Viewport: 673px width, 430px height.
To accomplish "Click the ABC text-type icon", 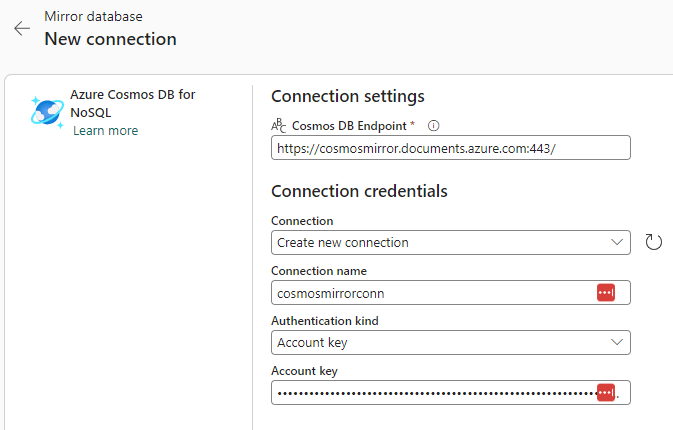I will [x=279, y=126].
